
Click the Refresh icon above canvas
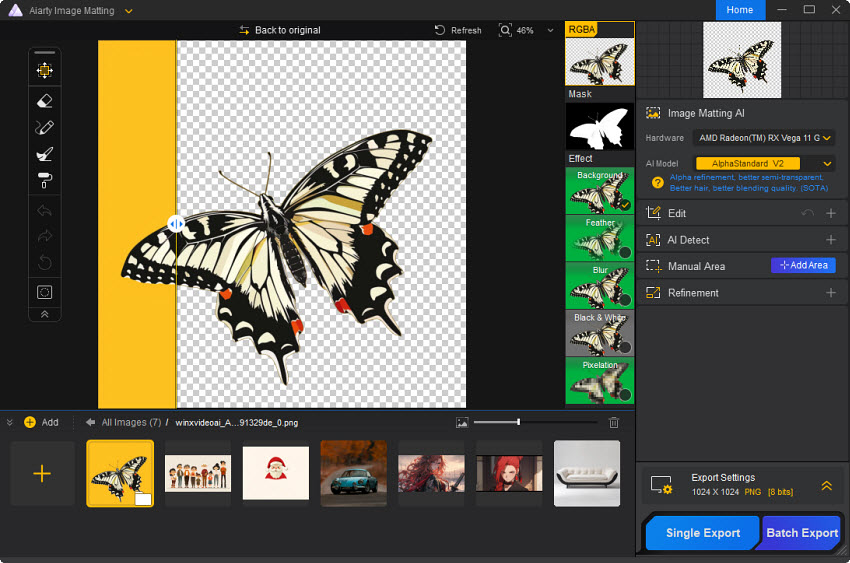(x=440, y=31)
